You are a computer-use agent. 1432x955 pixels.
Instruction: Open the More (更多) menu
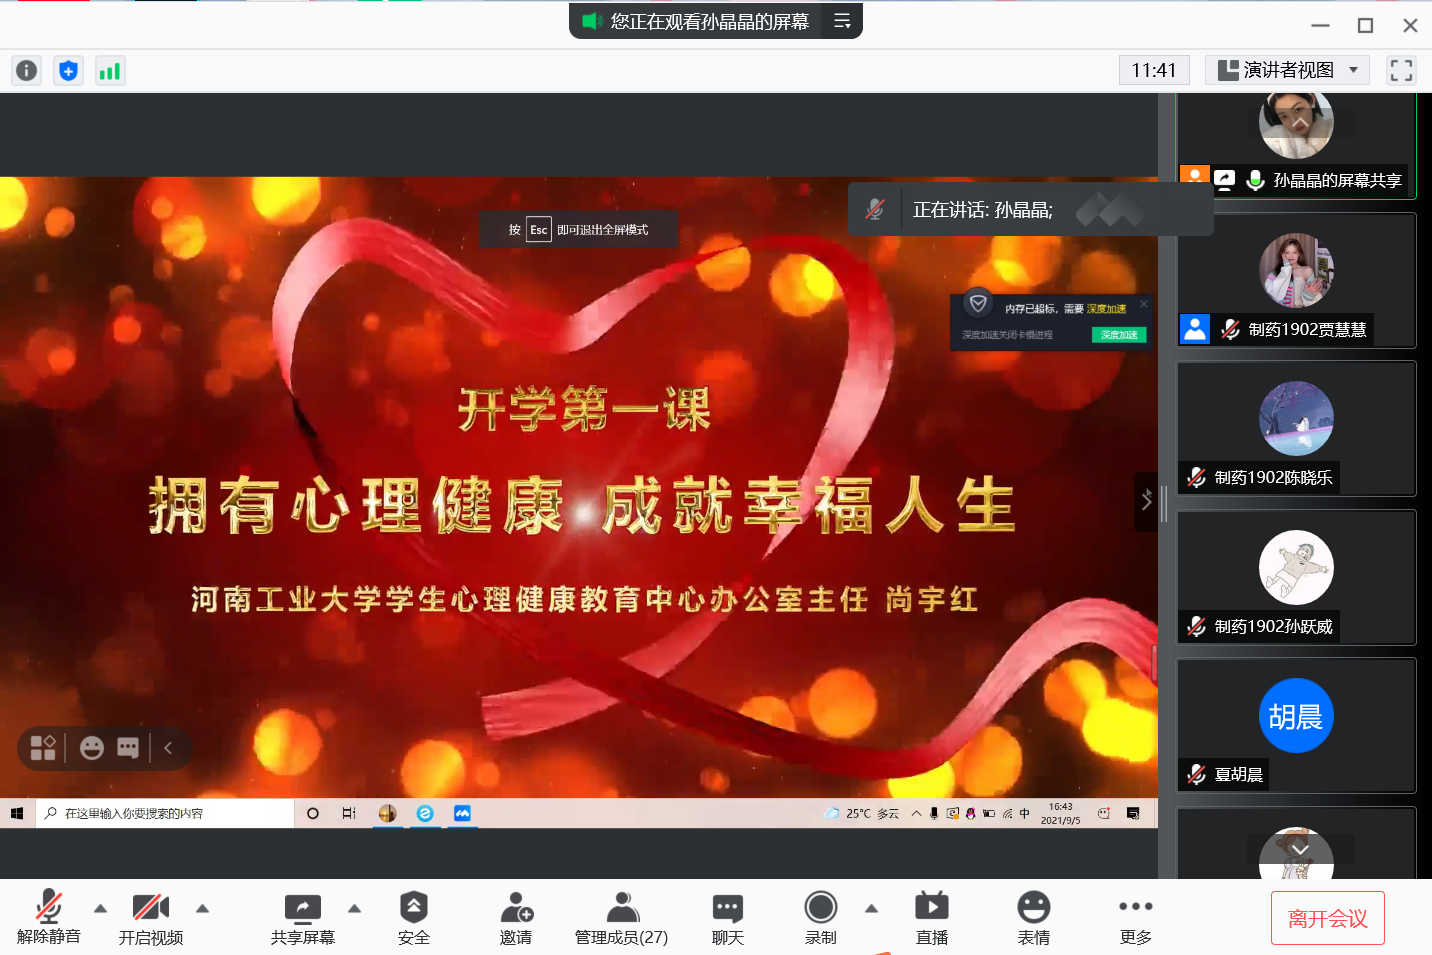coord(1135,918)
